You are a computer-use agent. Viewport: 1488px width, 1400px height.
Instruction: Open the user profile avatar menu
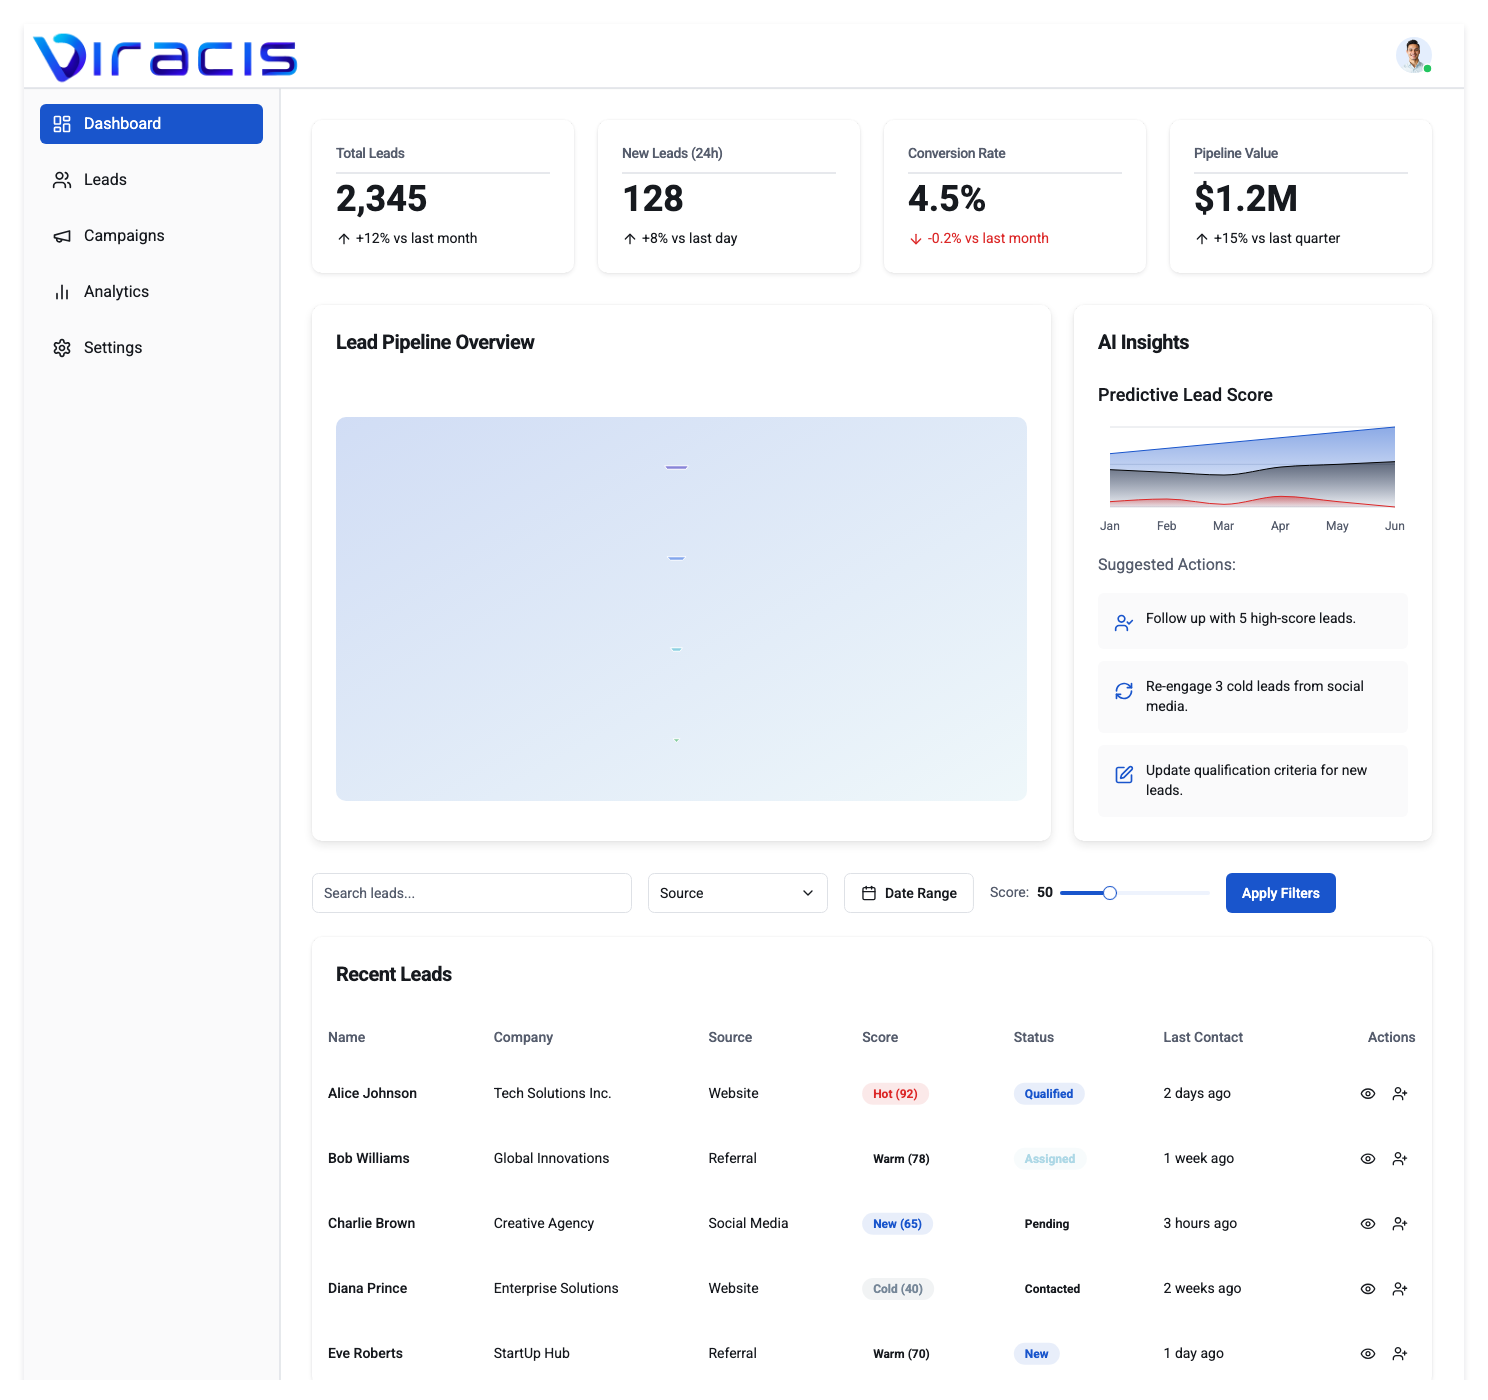1413,55
